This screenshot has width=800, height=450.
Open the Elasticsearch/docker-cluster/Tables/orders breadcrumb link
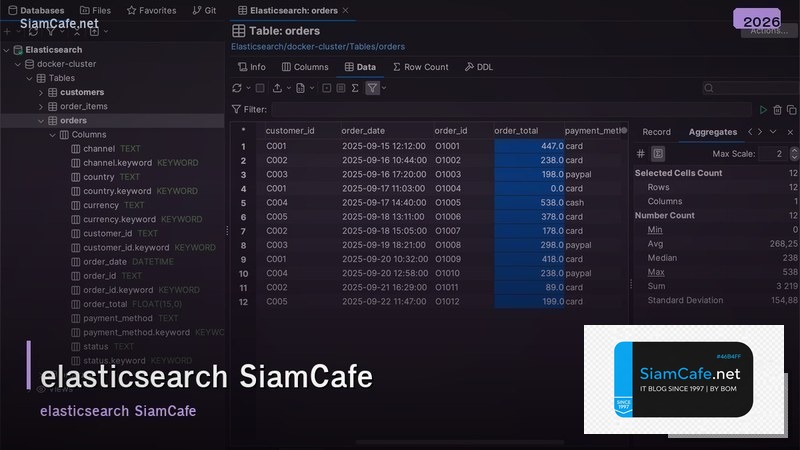point(318,46)
